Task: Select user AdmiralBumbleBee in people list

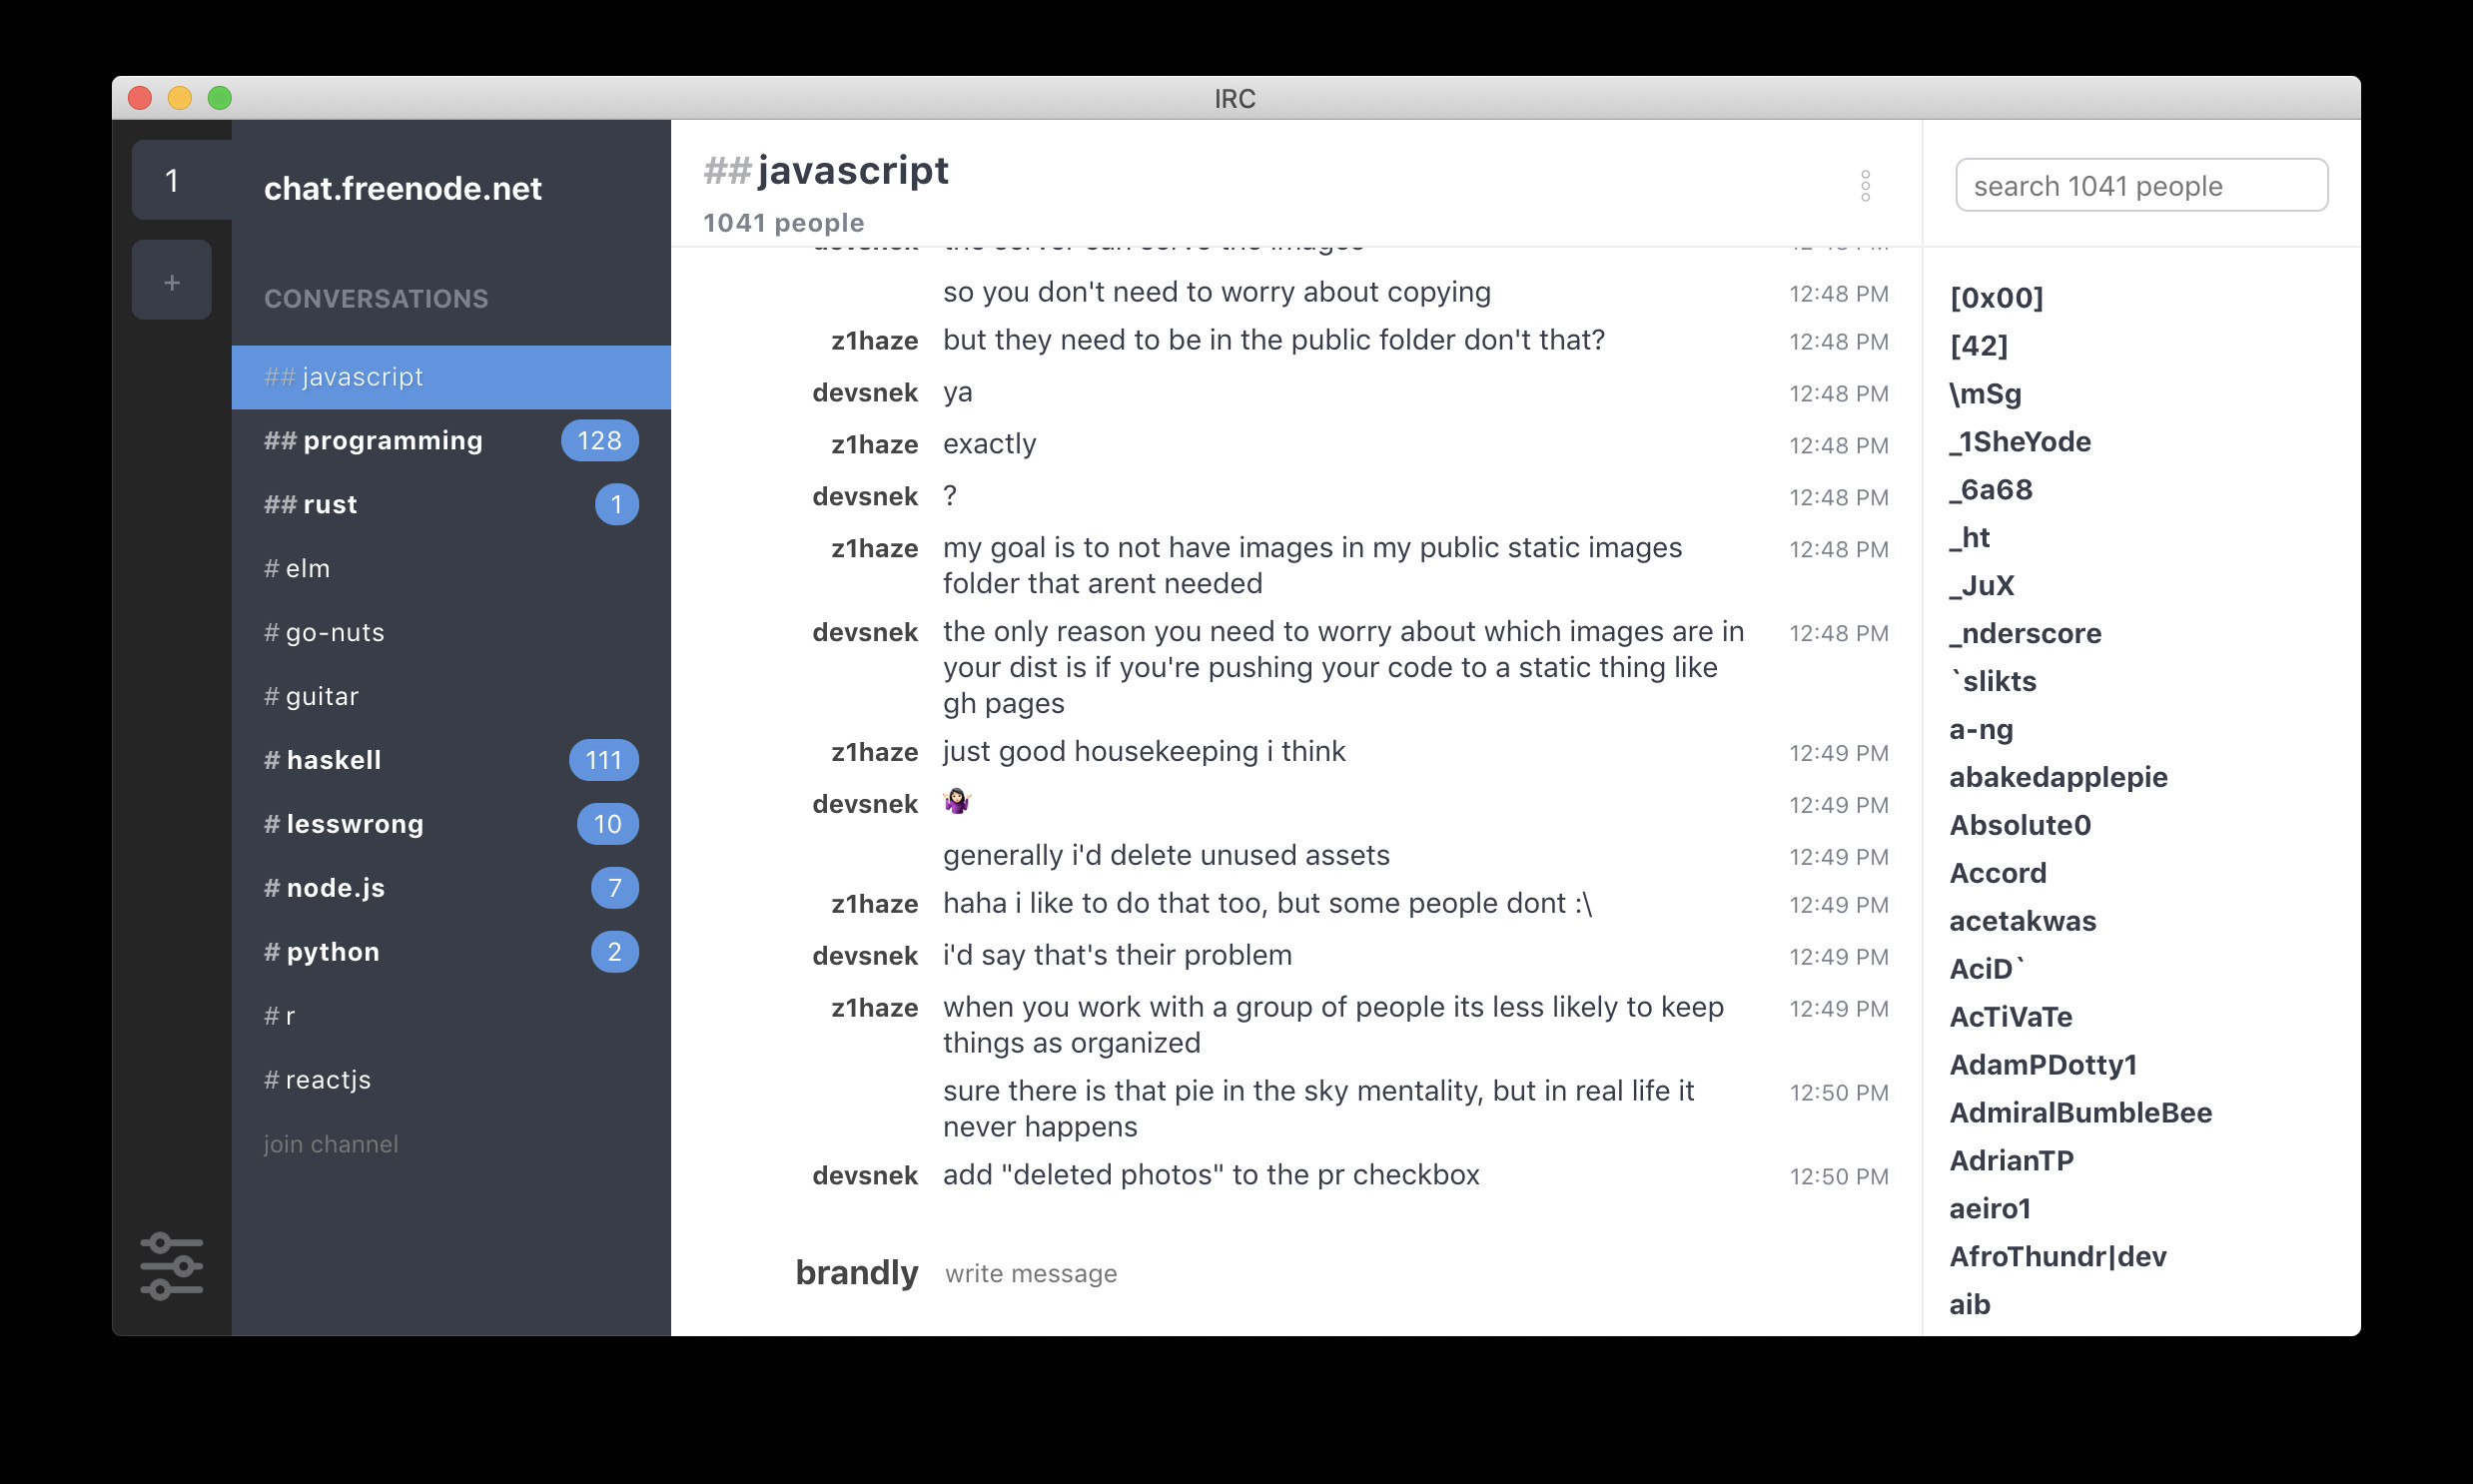Action: pyautogui.click(x=2080, y=1113)
